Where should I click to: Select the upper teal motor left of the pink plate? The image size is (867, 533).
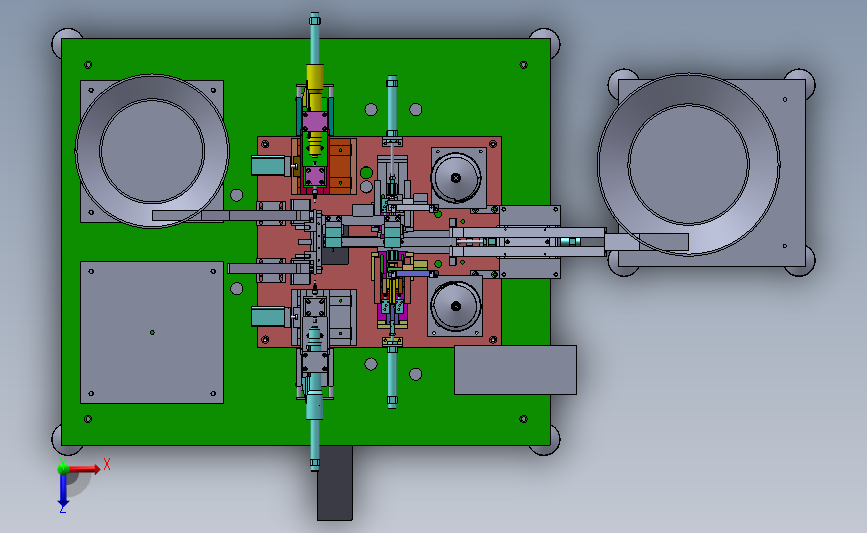(x=269, y=166)
